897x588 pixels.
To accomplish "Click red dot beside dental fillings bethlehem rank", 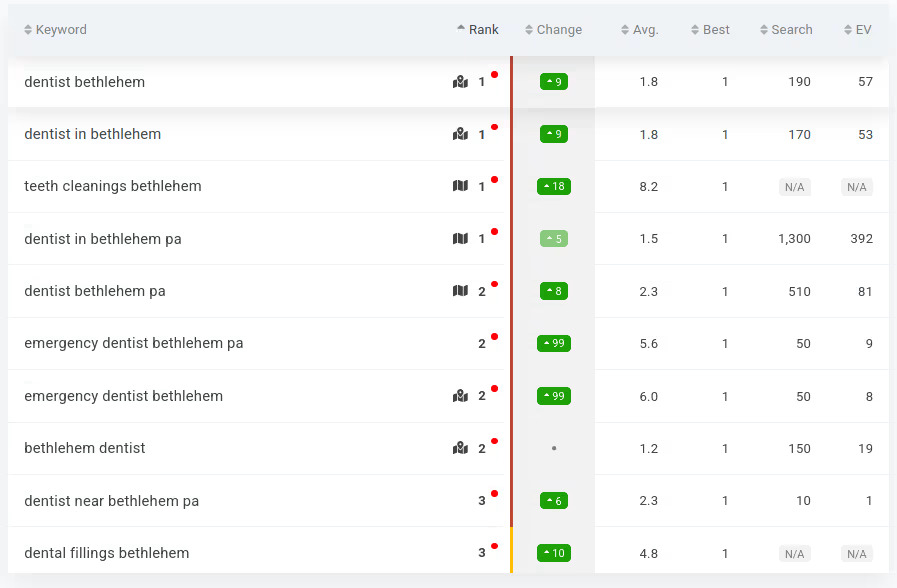I will pyautogui.click(x=494, y=546).
